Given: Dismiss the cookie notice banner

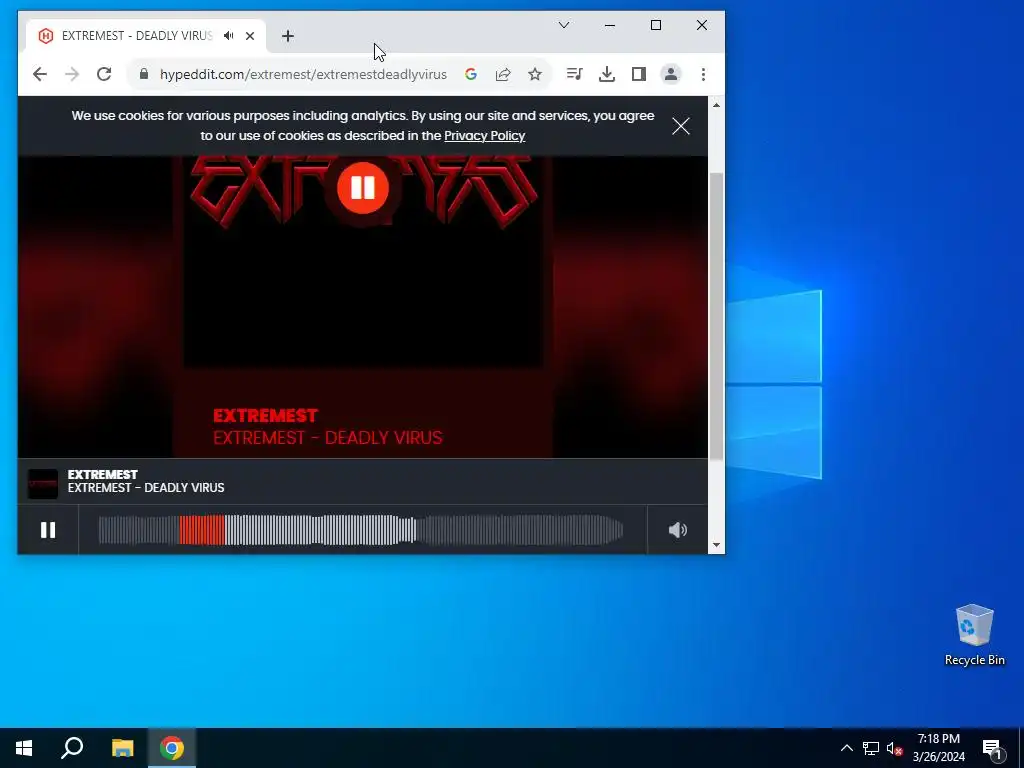Looking at the screenshot, I should click(x=680, y=126).
